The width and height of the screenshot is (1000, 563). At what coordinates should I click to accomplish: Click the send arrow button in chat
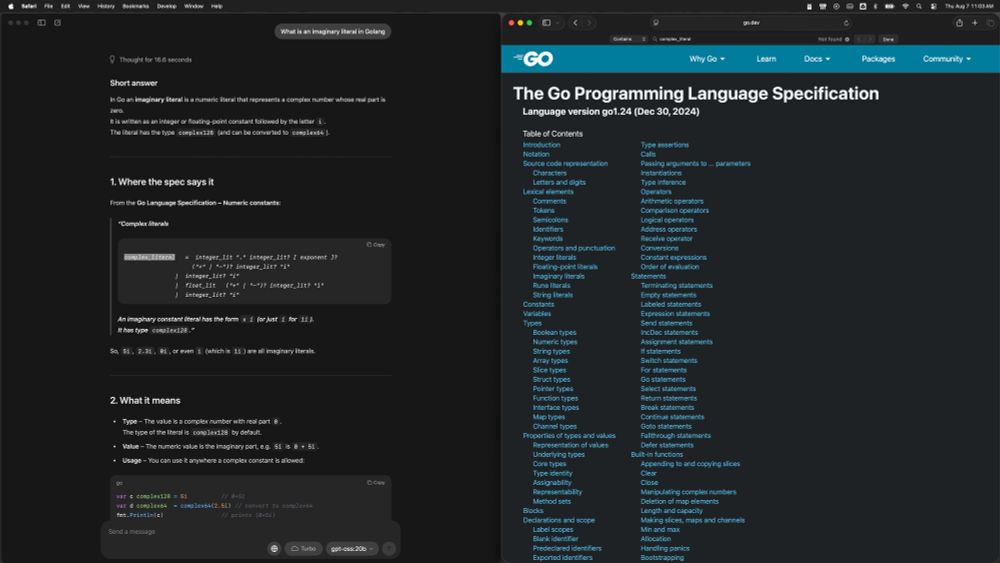(x=389, y=548)
